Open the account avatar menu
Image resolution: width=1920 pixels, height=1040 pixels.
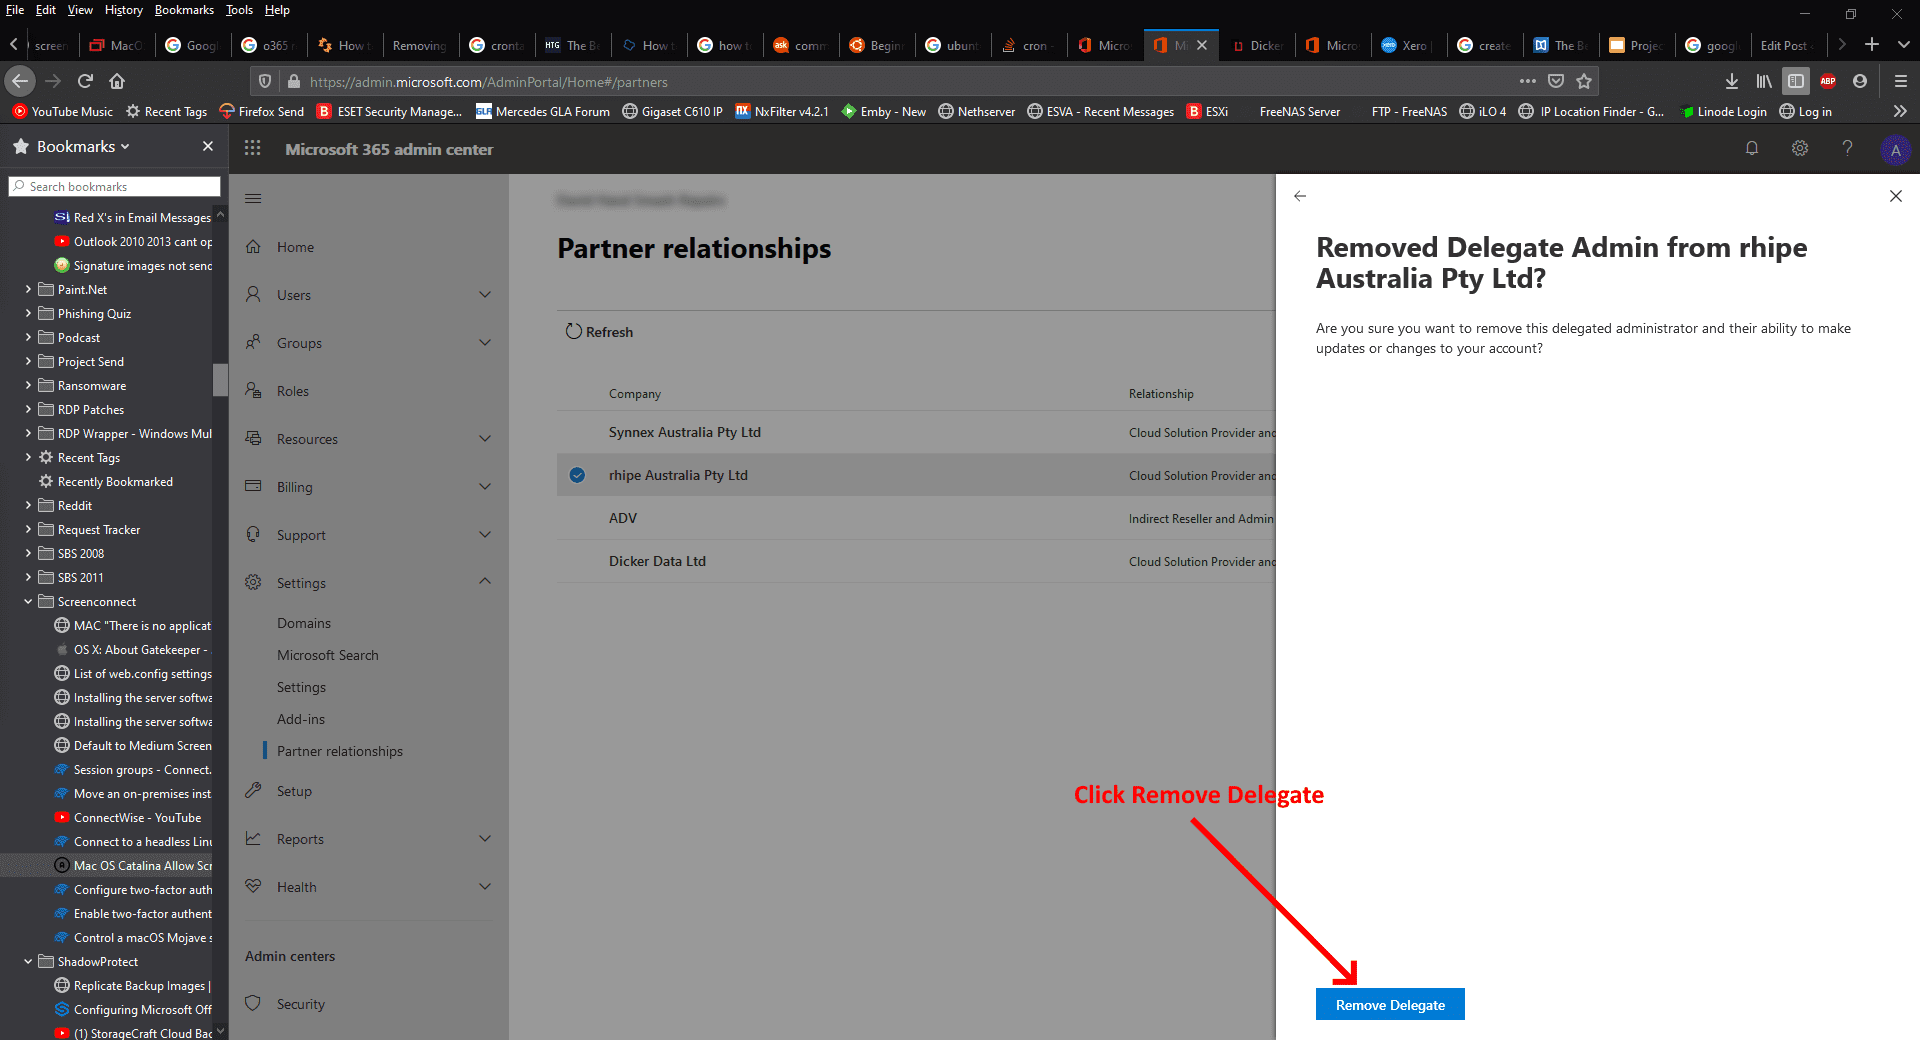pyautogui.click(x=1895, y=150)
